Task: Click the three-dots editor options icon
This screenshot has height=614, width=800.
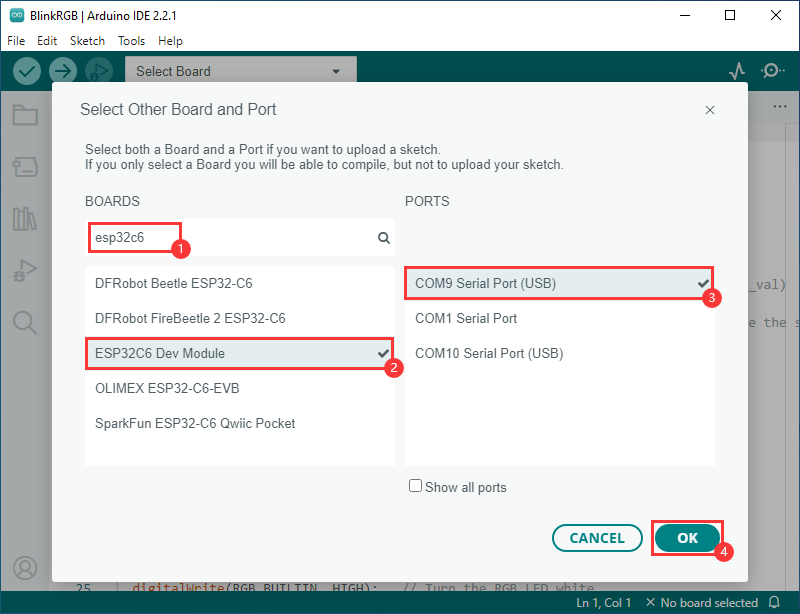Action: coord(780,107)
